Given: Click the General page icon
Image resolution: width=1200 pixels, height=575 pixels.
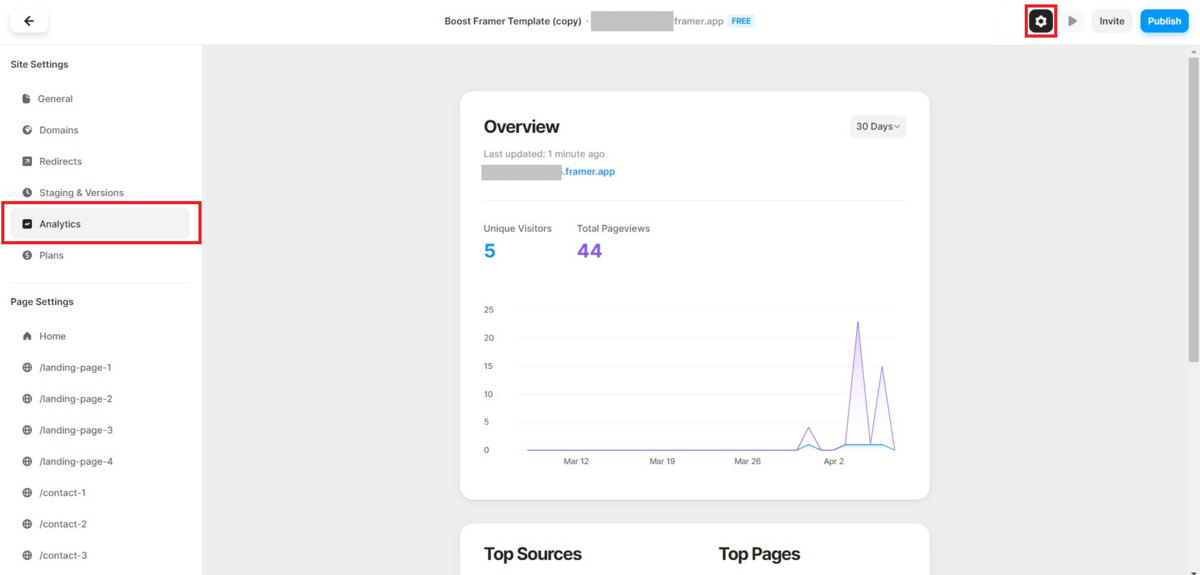Looking at the screenshot, I should pyautogui.click(x=27, y=99).
